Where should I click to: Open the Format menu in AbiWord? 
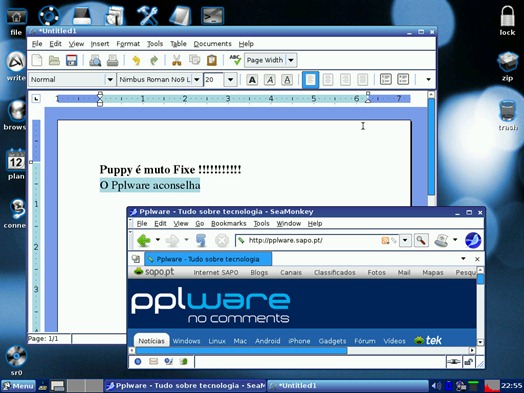pyautogui.click(x=128, y=44)
